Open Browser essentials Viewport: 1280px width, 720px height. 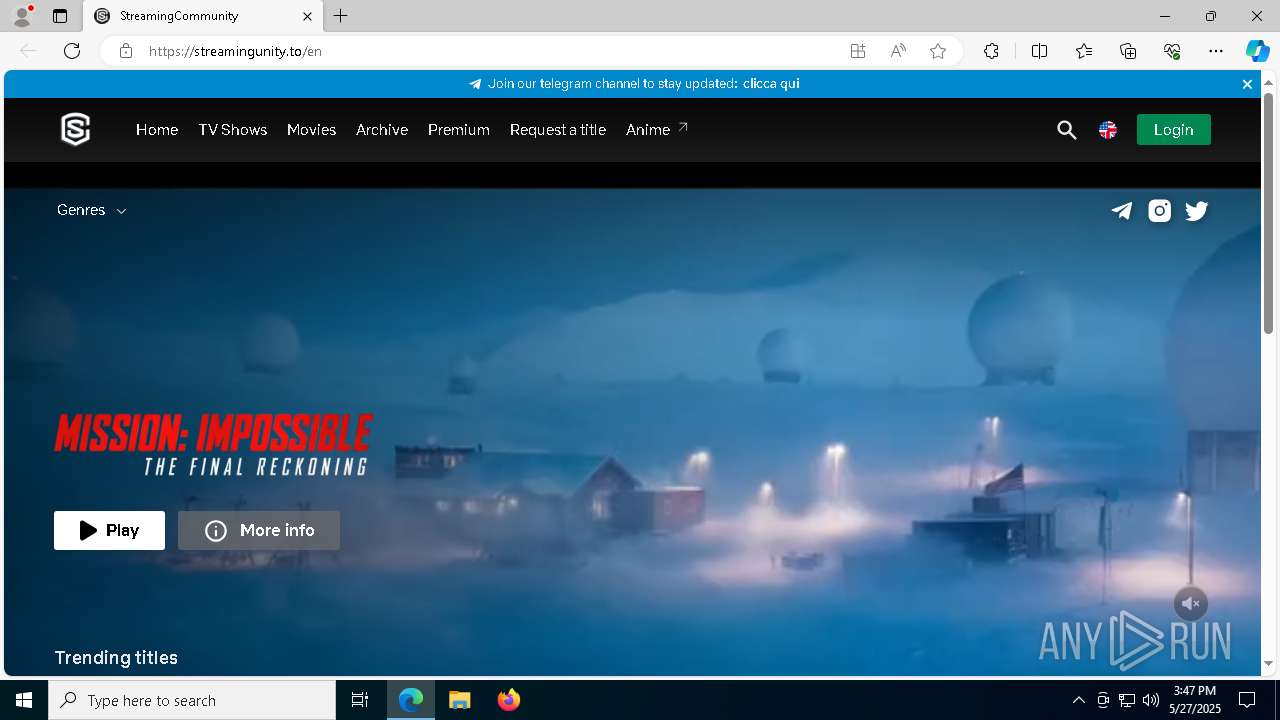1172,51
